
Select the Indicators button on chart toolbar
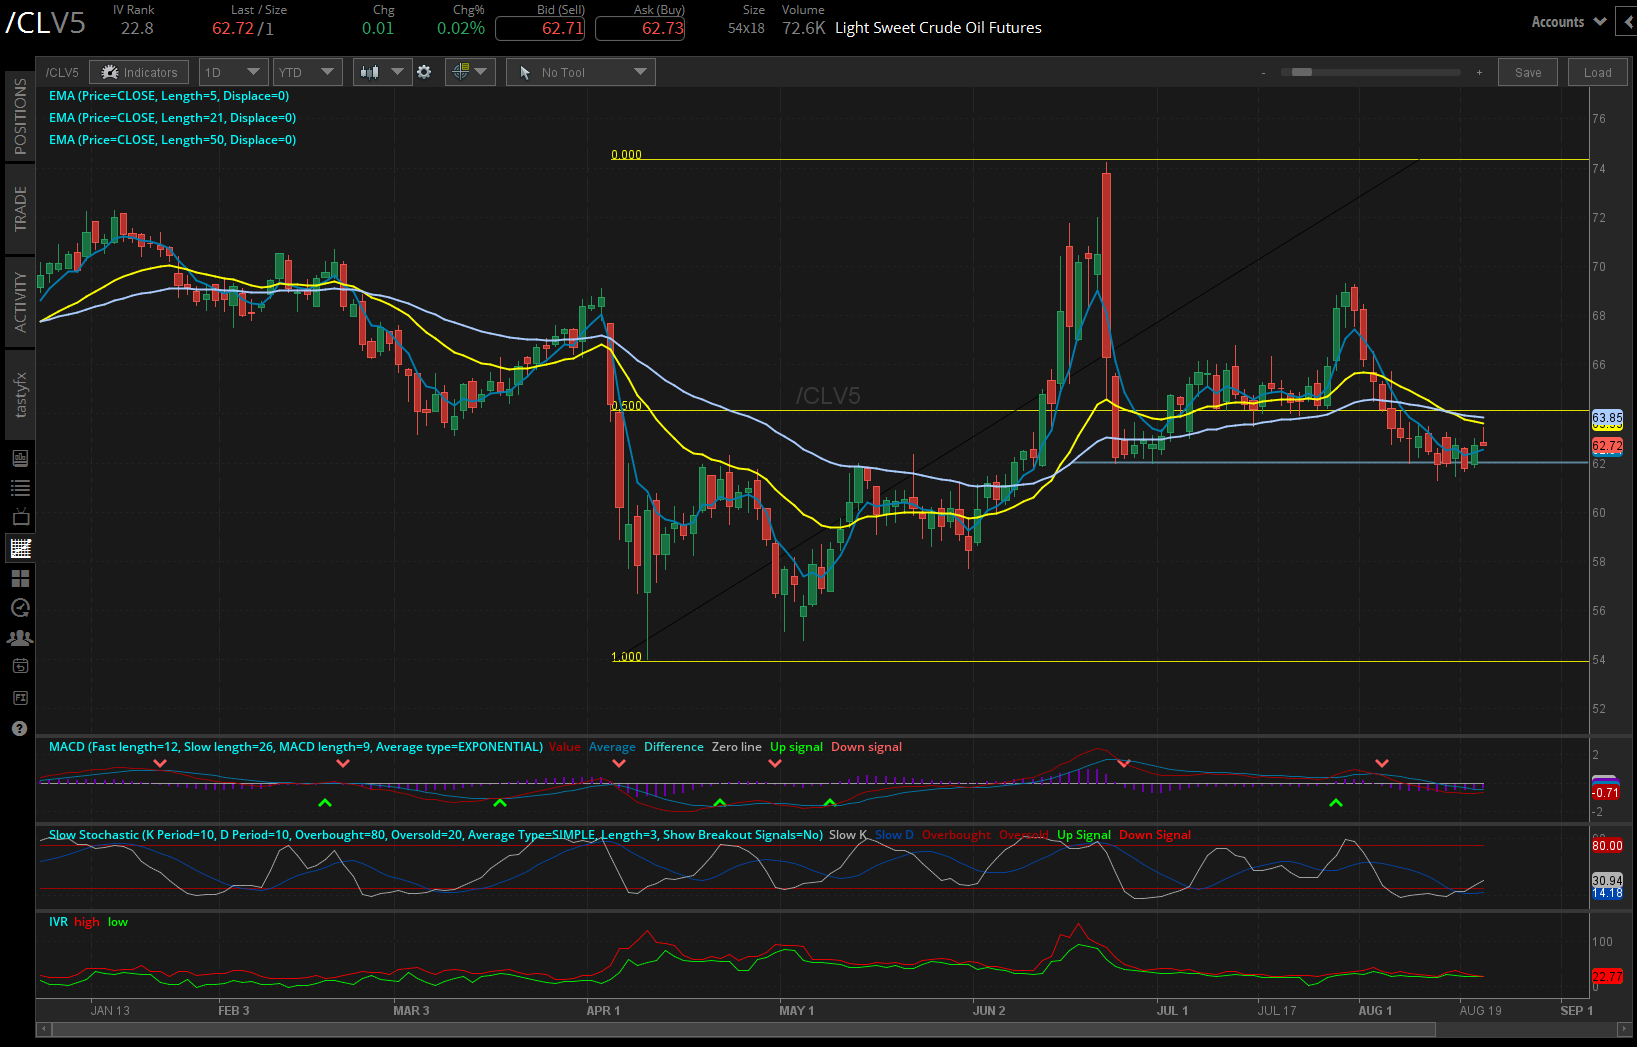(139, 71)
